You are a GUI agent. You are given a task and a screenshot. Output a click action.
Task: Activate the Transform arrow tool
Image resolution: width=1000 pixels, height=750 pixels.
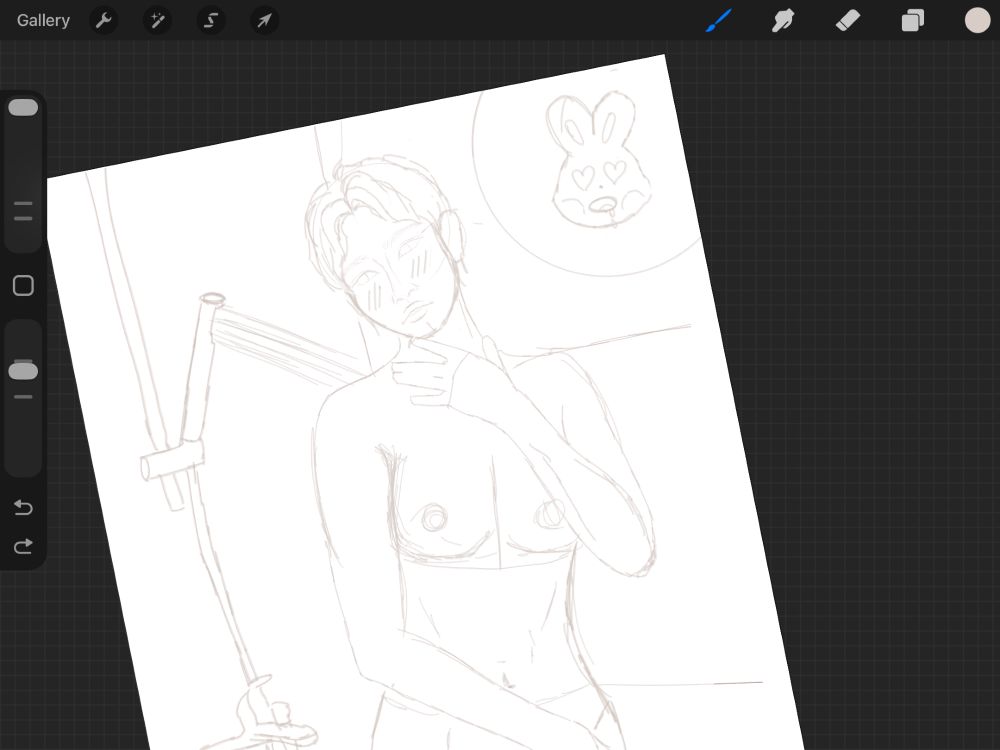[x=264, y=20]
